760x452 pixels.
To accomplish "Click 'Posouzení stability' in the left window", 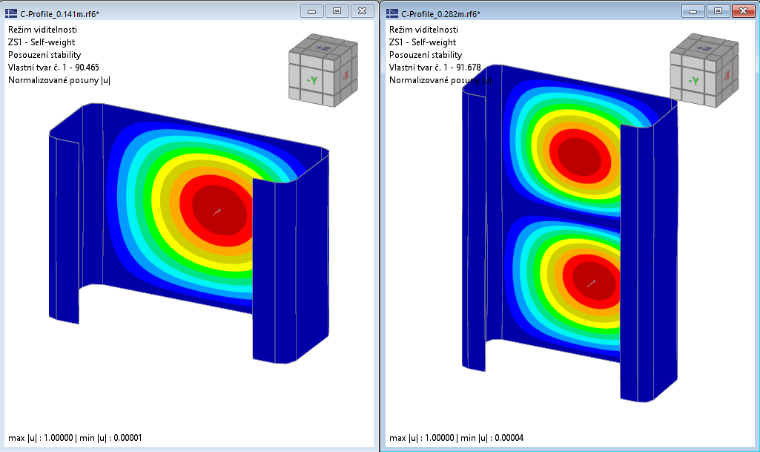I will (45, 55).
